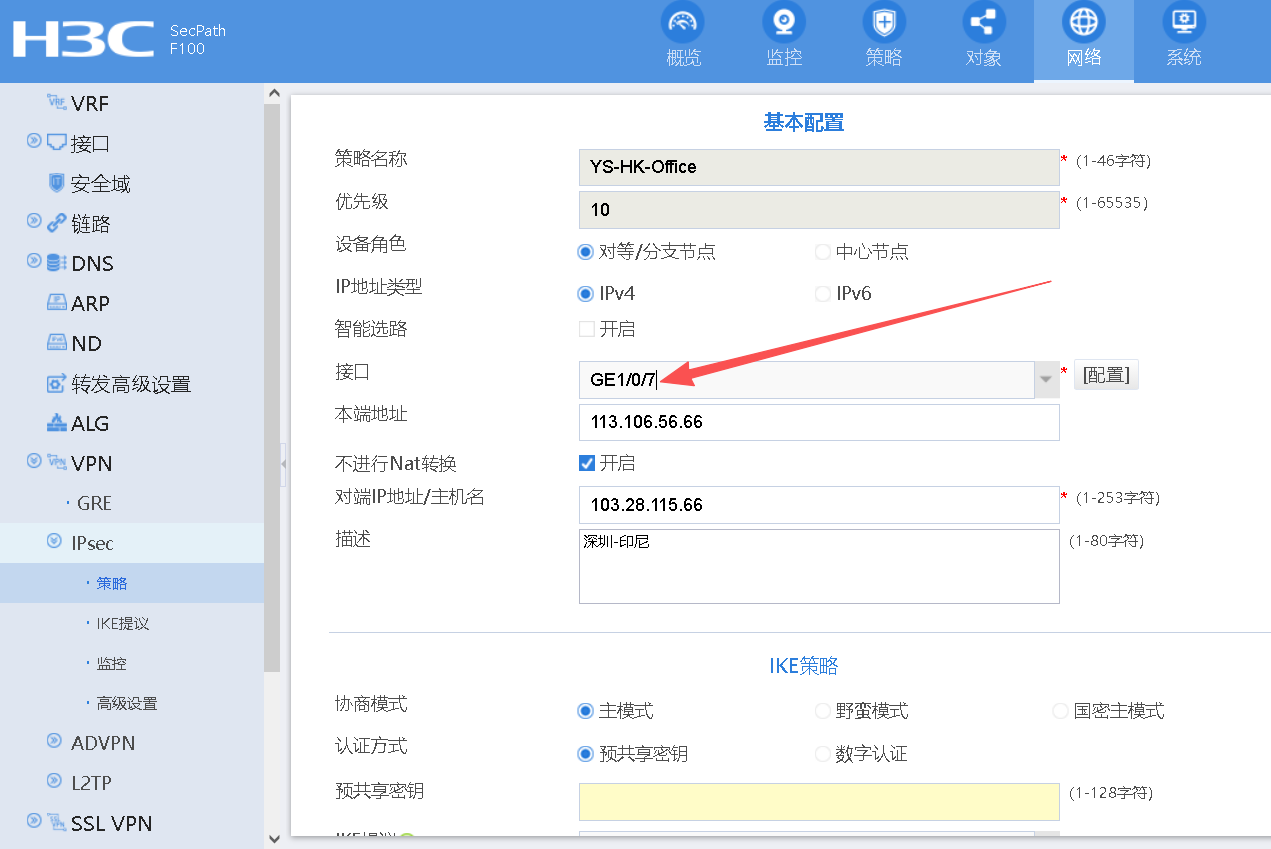The height and width of the screenshot is (849, 1271).
Task: Collapse sidebar with the splitter handle
Action: tap(284, 465)
